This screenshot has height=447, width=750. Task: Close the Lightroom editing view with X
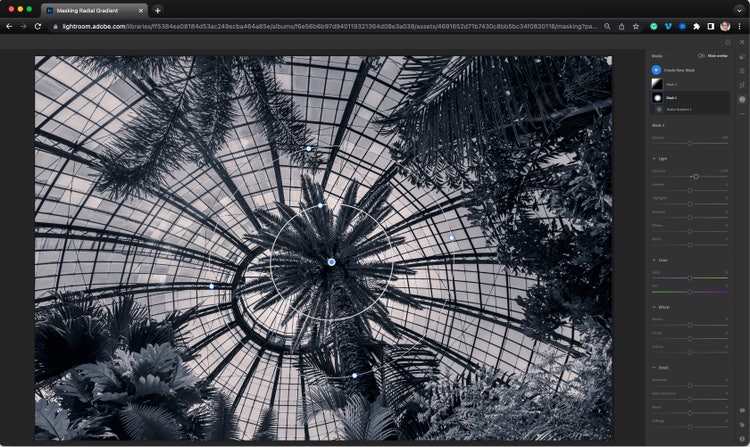(x=742, y=42)
